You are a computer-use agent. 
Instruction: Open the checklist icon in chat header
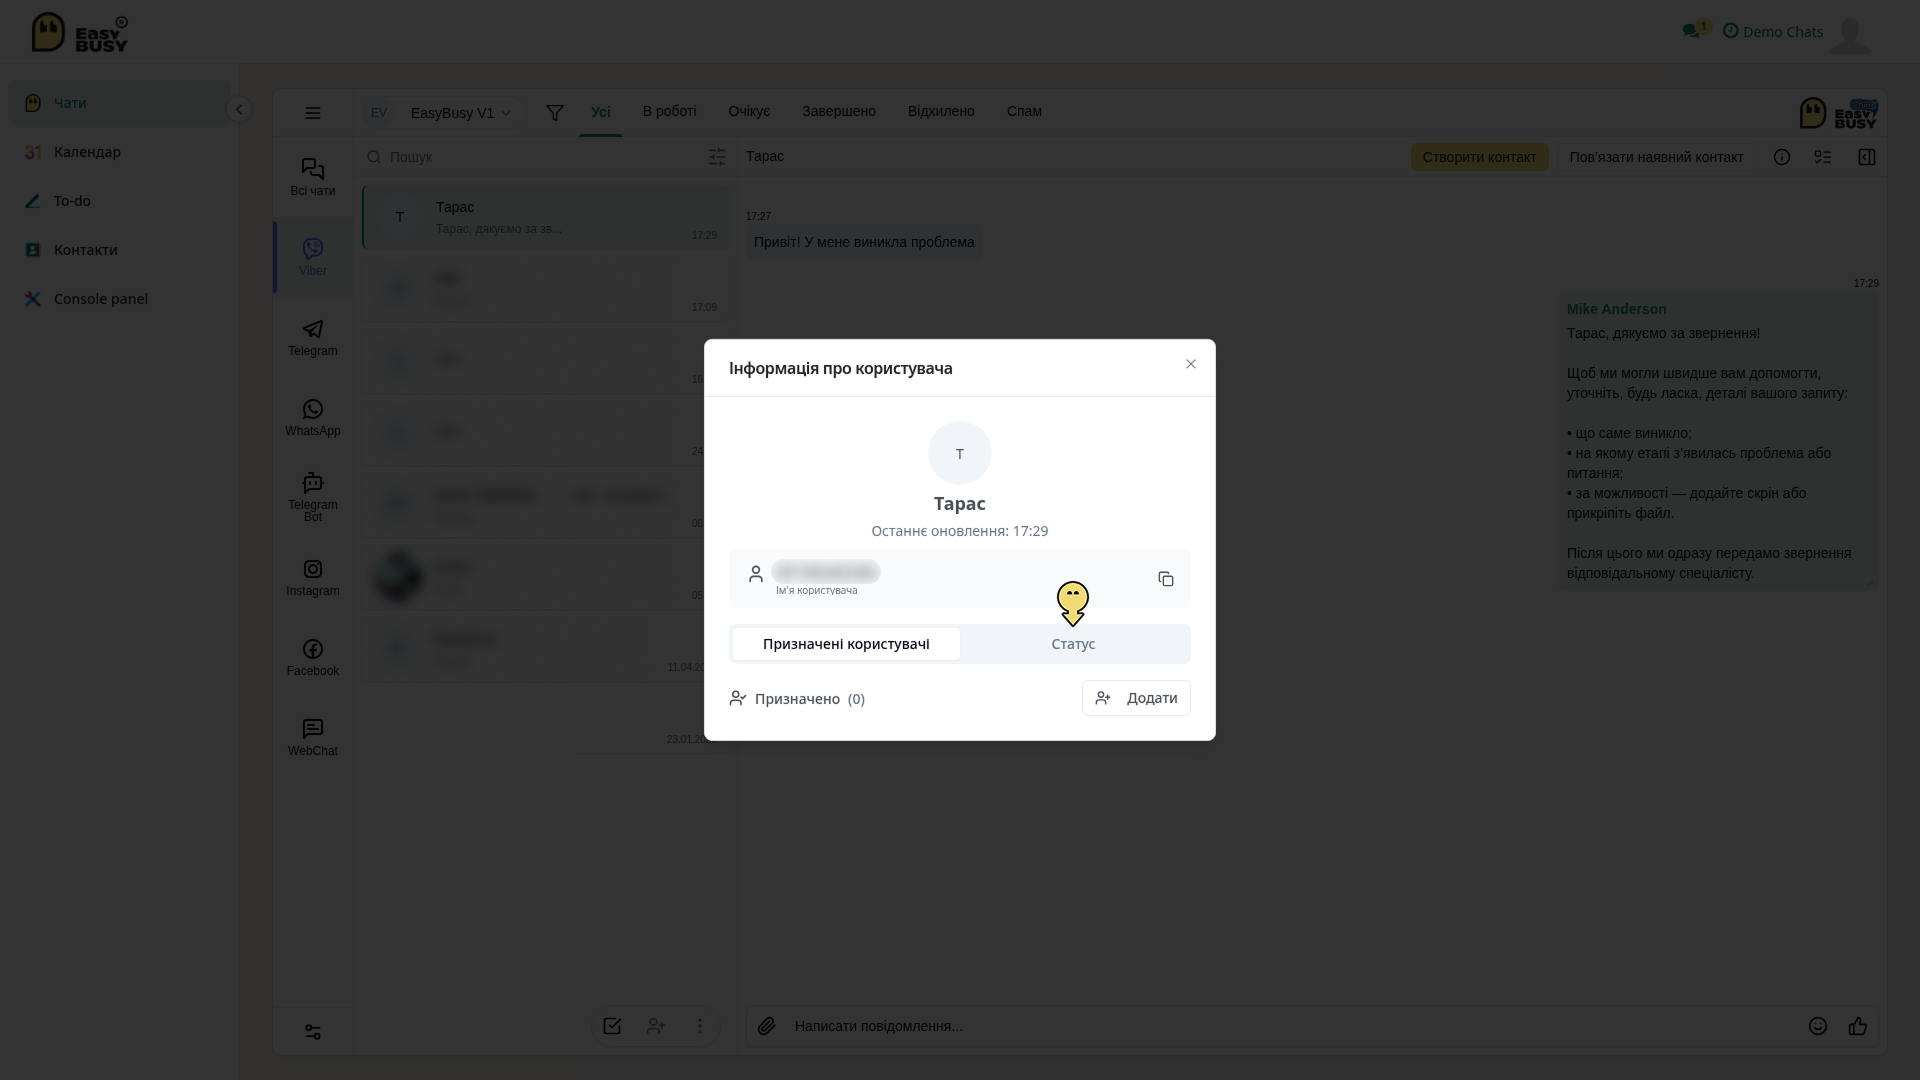pyautogui.click(x=1823, y=157)
